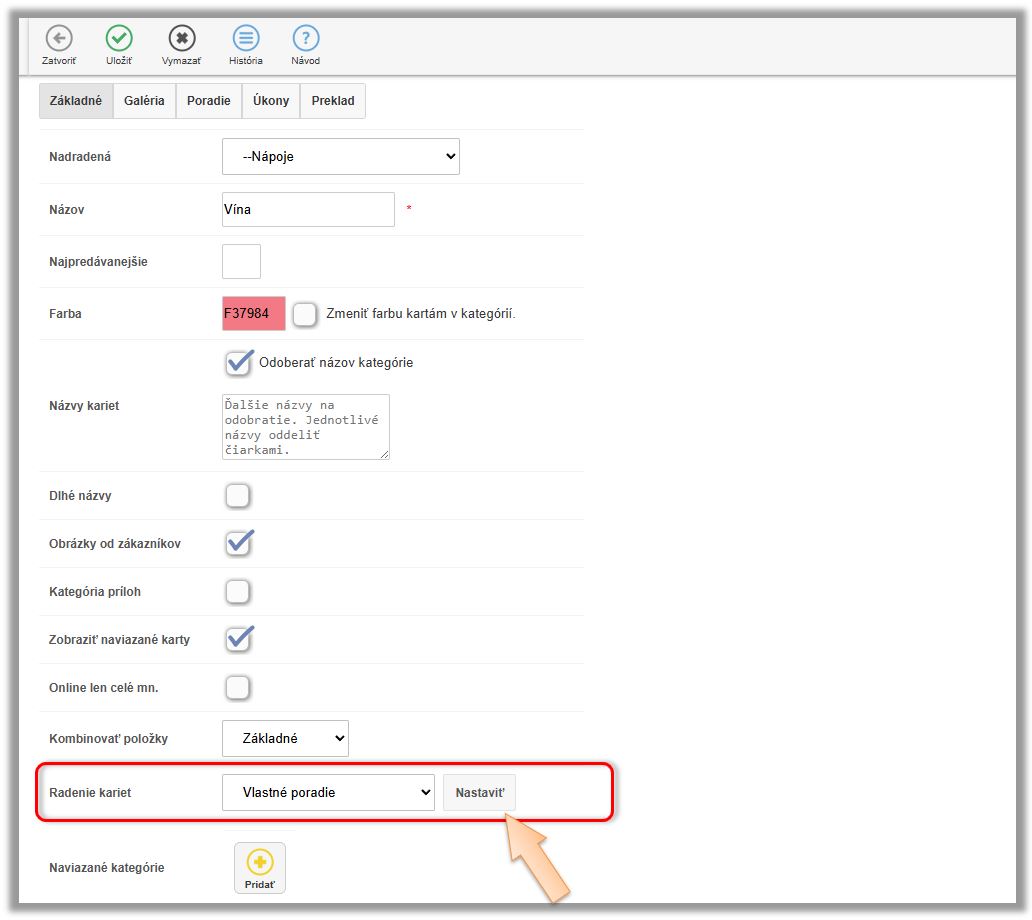Screen dimensions: 1032x920
Task: Click the Zatvoriť back arrow icon
Action: click(59, 39)
